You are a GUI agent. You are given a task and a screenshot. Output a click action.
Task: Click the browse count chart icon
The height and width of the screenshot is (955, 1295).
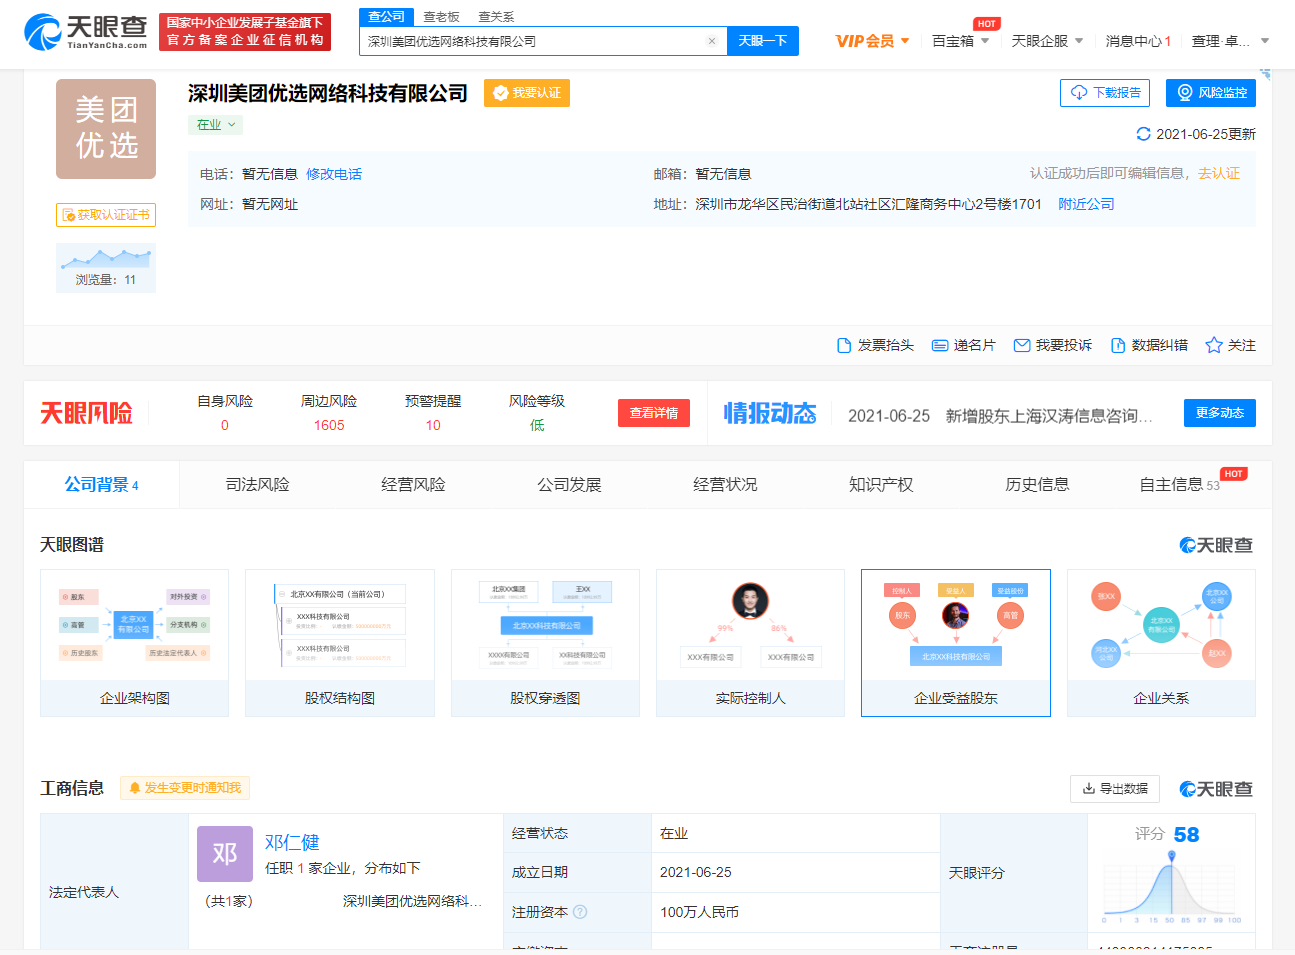click(106, 268)
